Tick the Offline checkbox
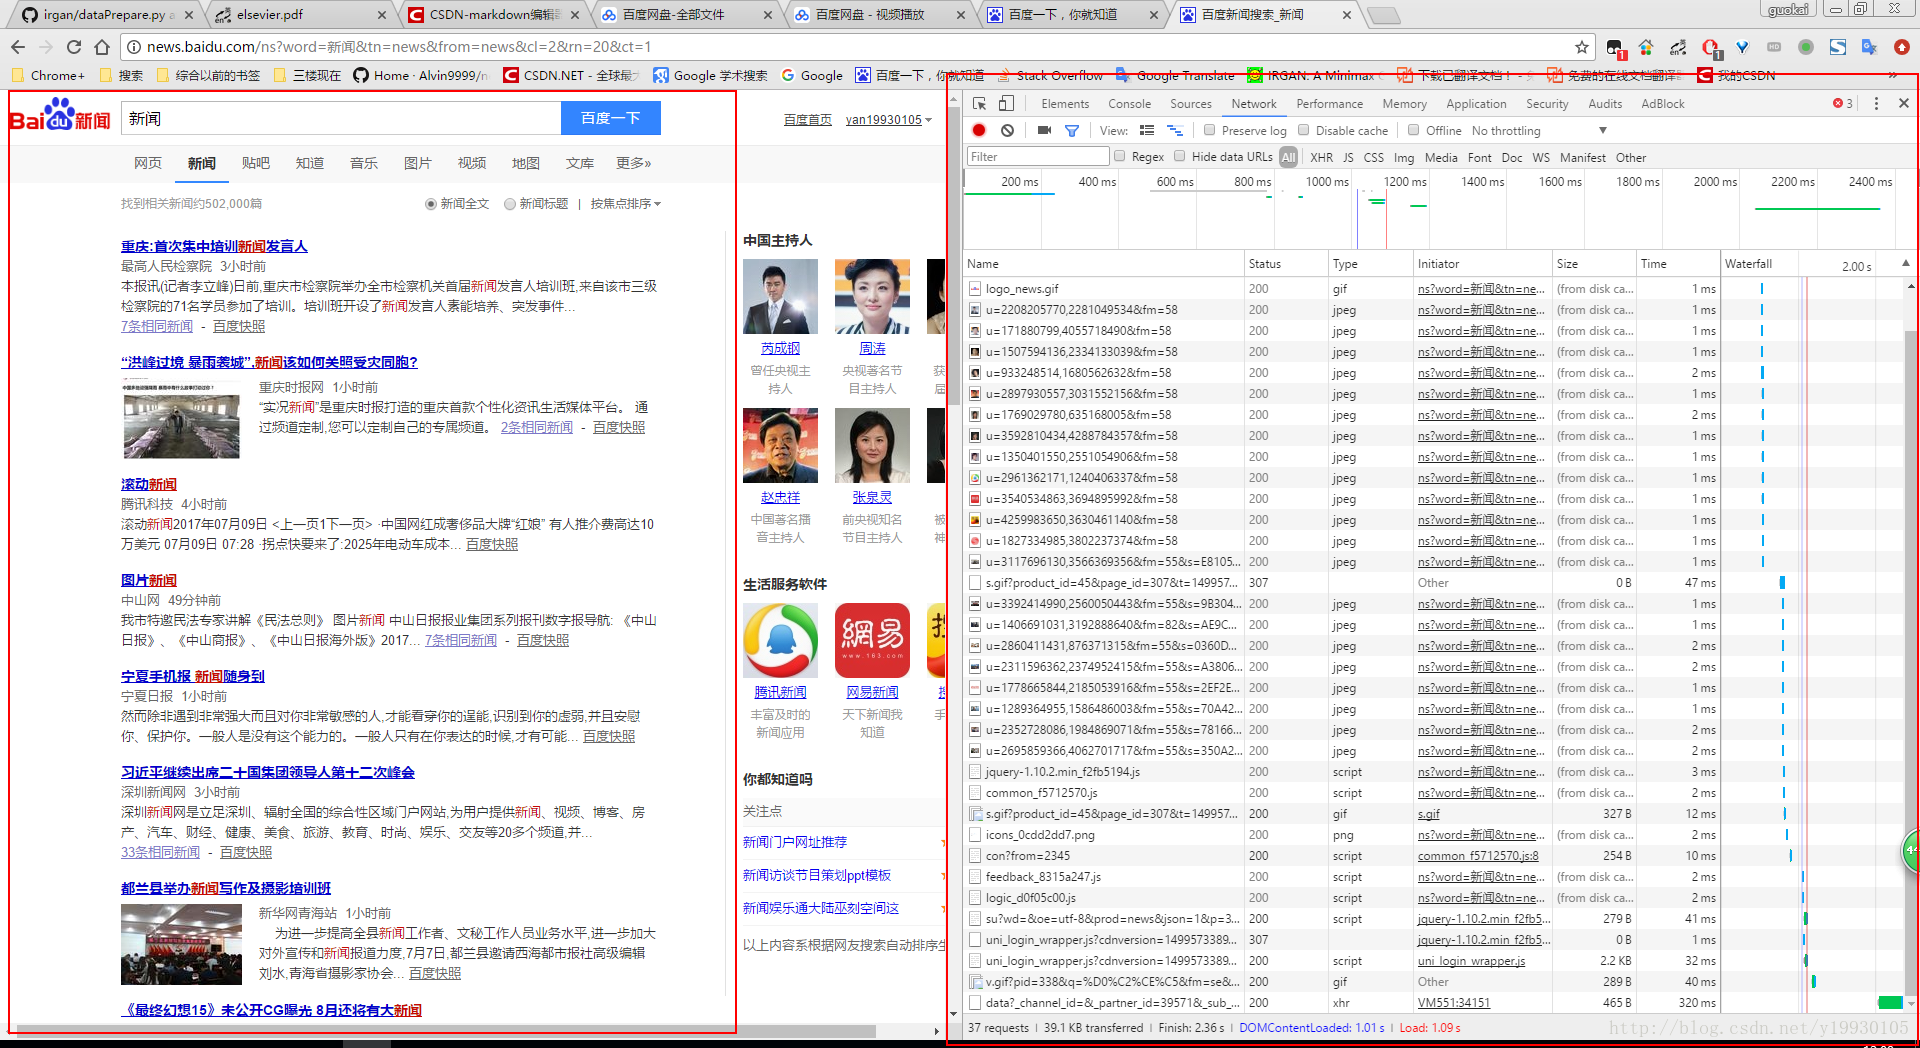1920x1048 pixels. tap(1413, 130)
